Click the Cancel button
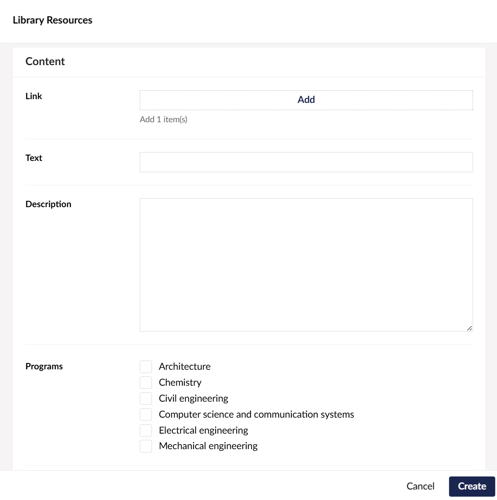 420,486
